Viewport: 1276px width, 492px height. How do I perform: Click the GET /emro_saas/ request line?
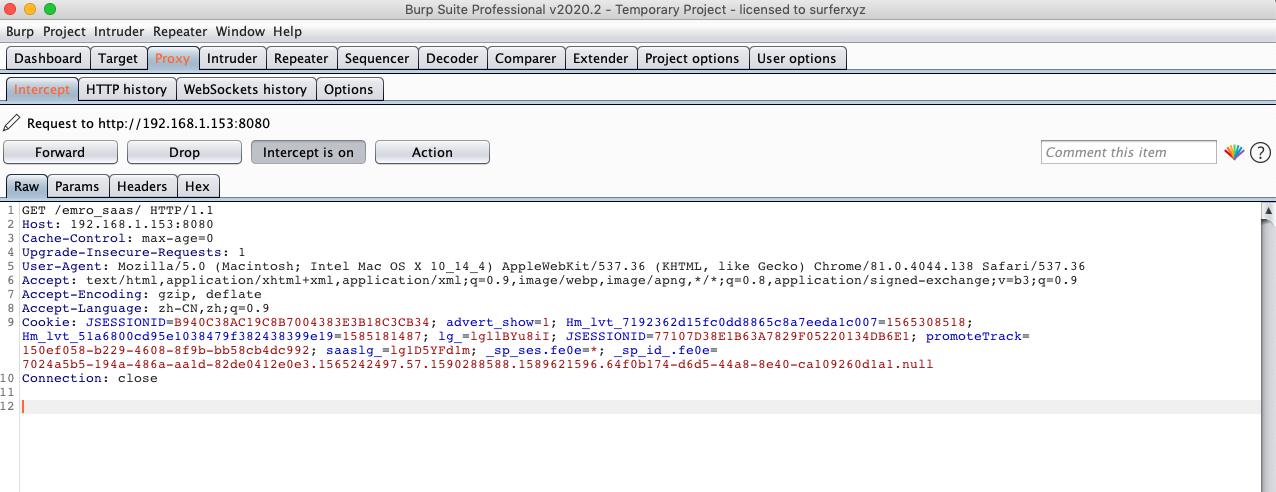coord(118,211)
